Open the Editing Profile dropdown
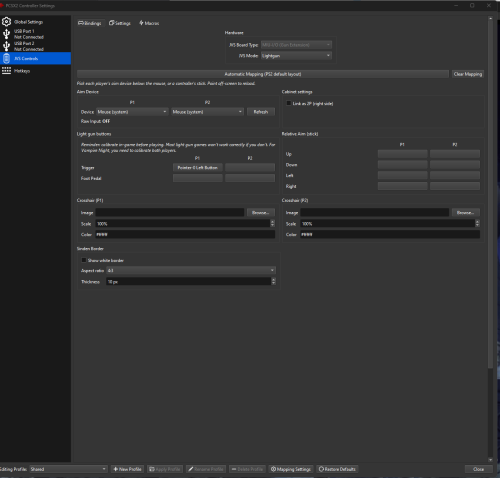Image resolution: width=500 pixels, height=478 pixels. [68, 469]
